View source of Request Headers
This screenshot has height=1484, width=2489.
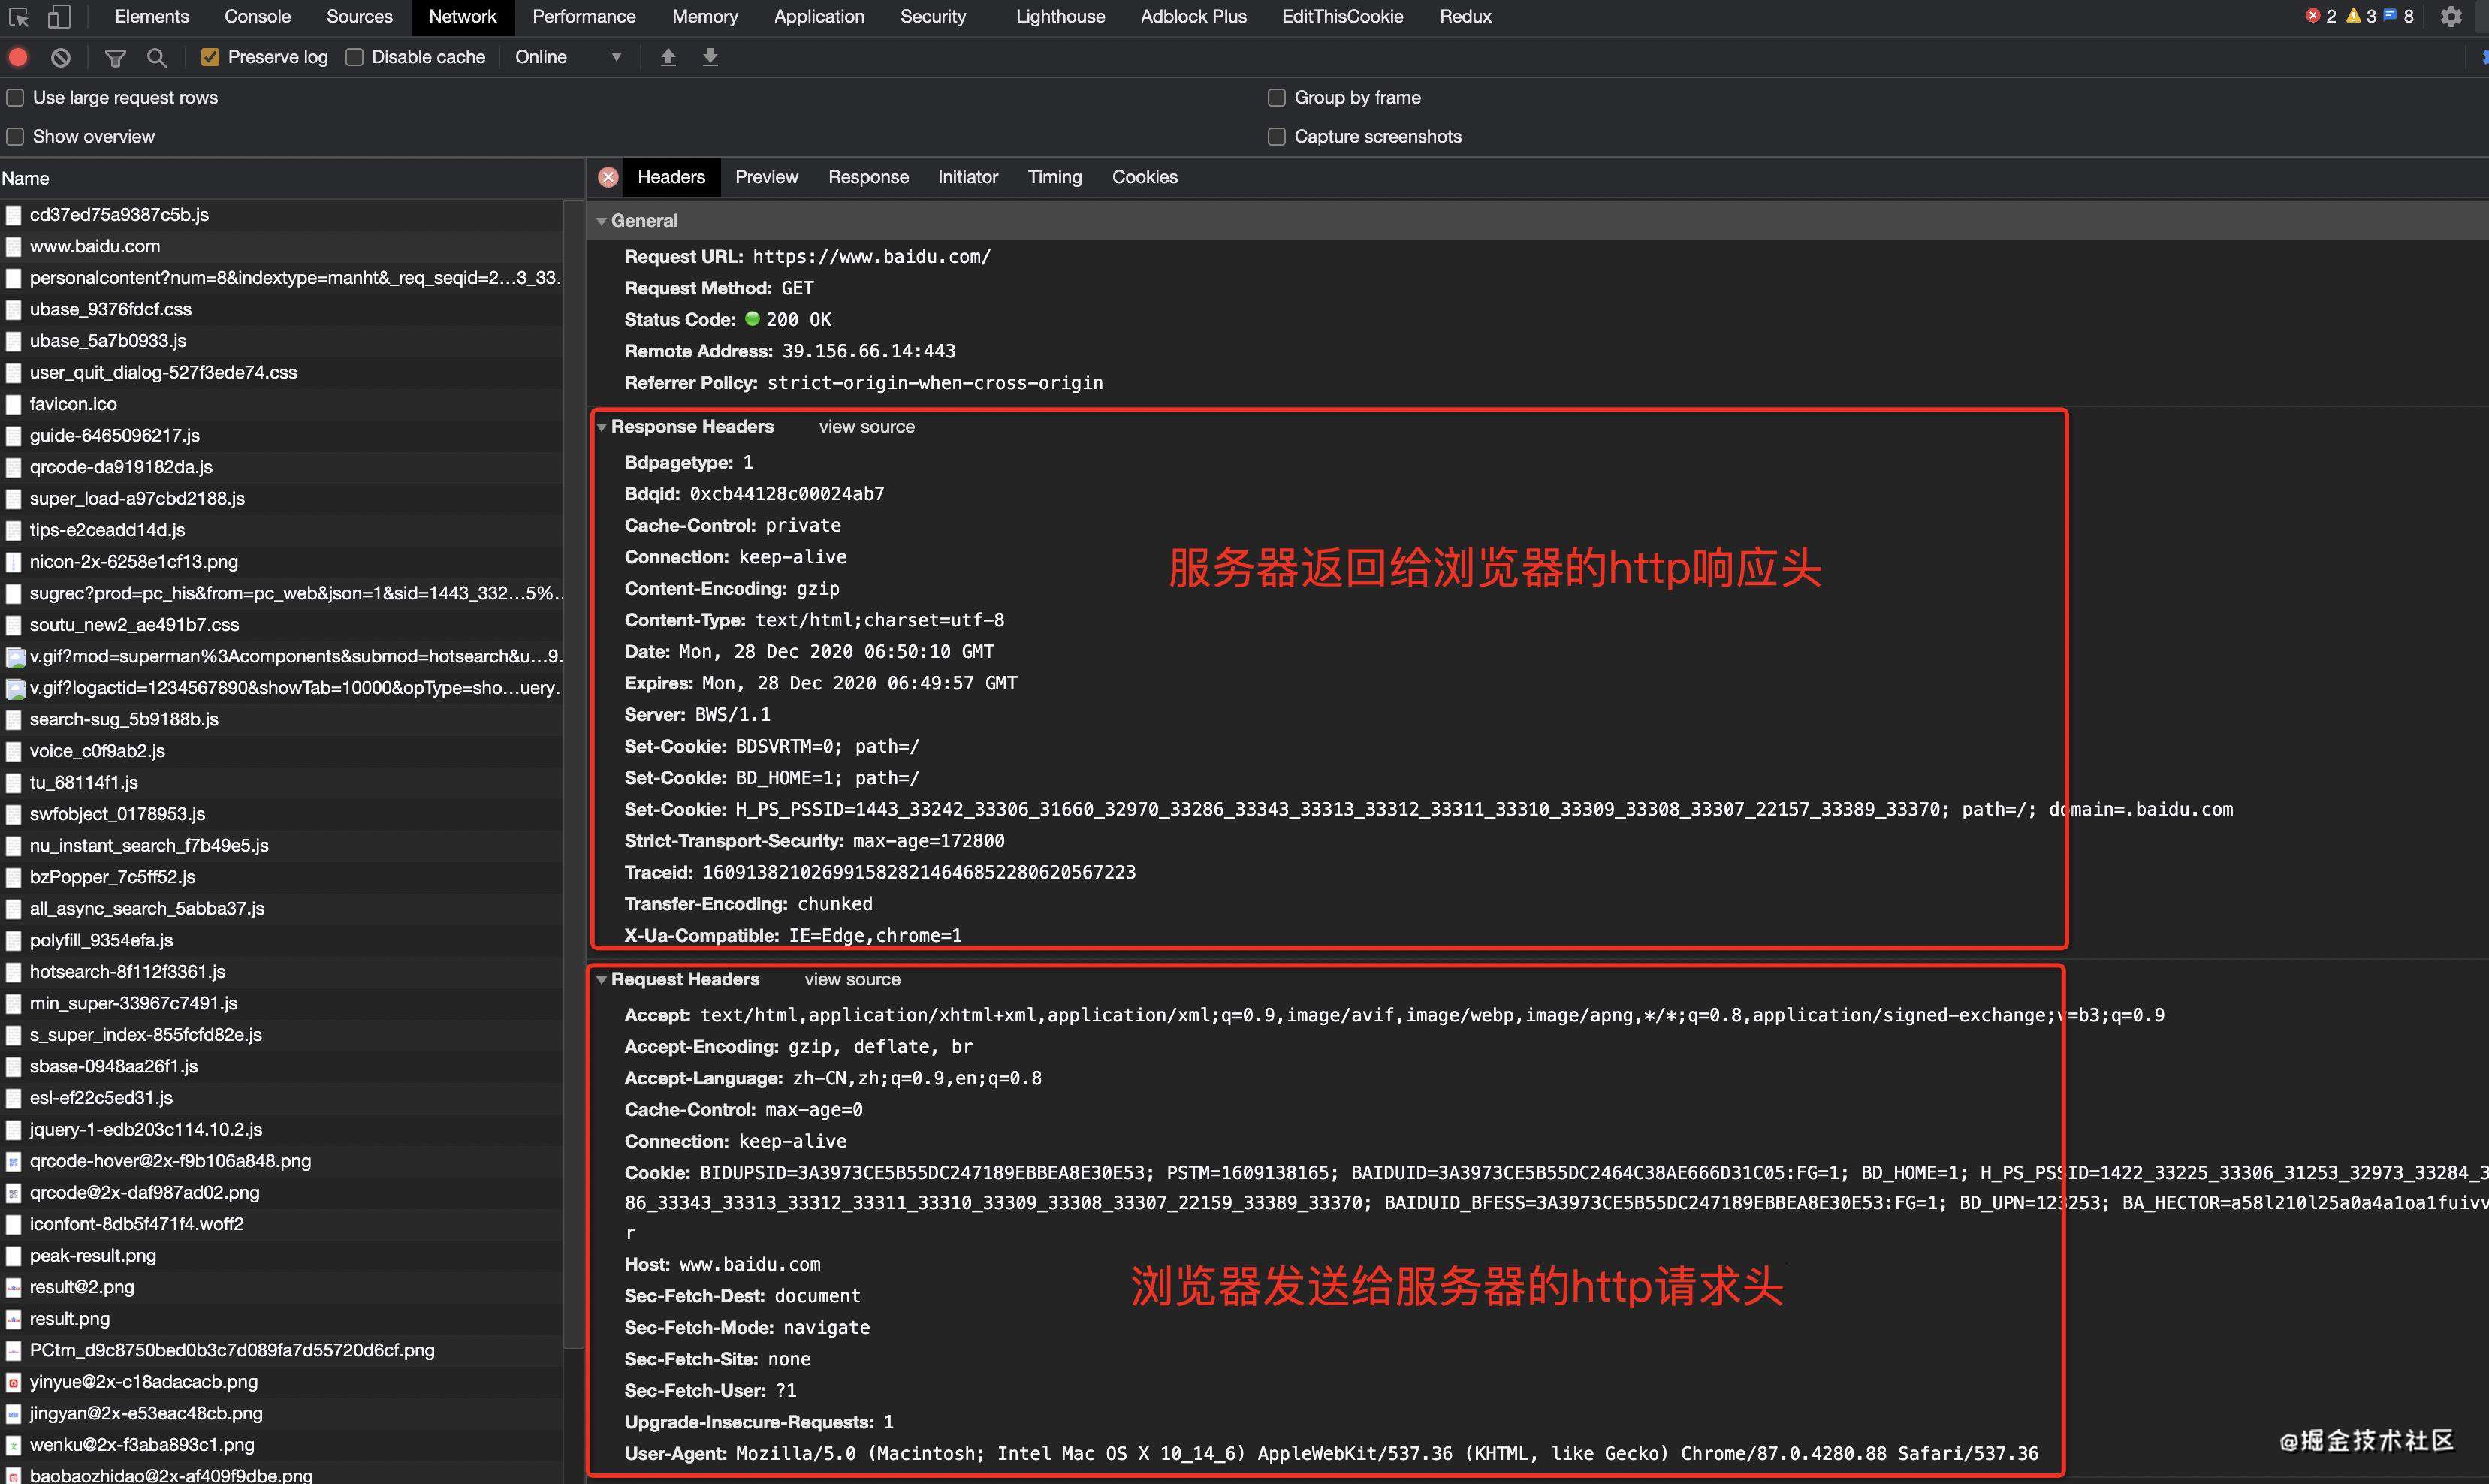(x=852, y=979)
